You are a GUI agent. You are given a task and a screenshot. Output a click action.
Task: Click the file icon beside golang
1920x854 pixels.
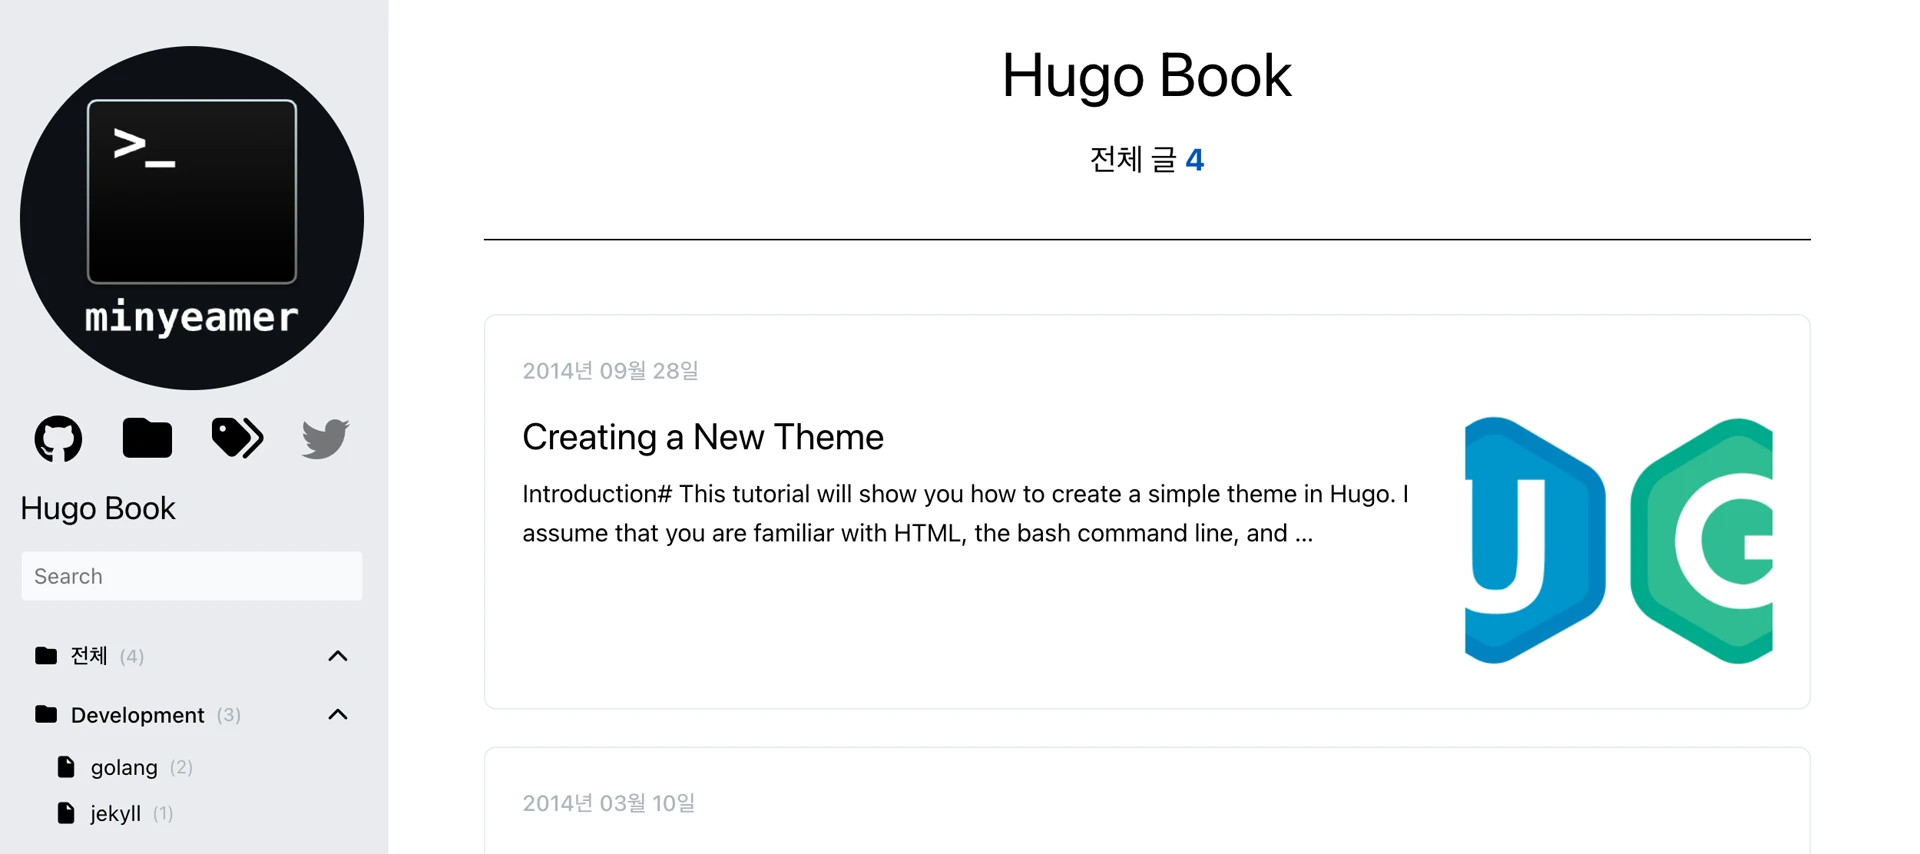click(x=66, y=767)
